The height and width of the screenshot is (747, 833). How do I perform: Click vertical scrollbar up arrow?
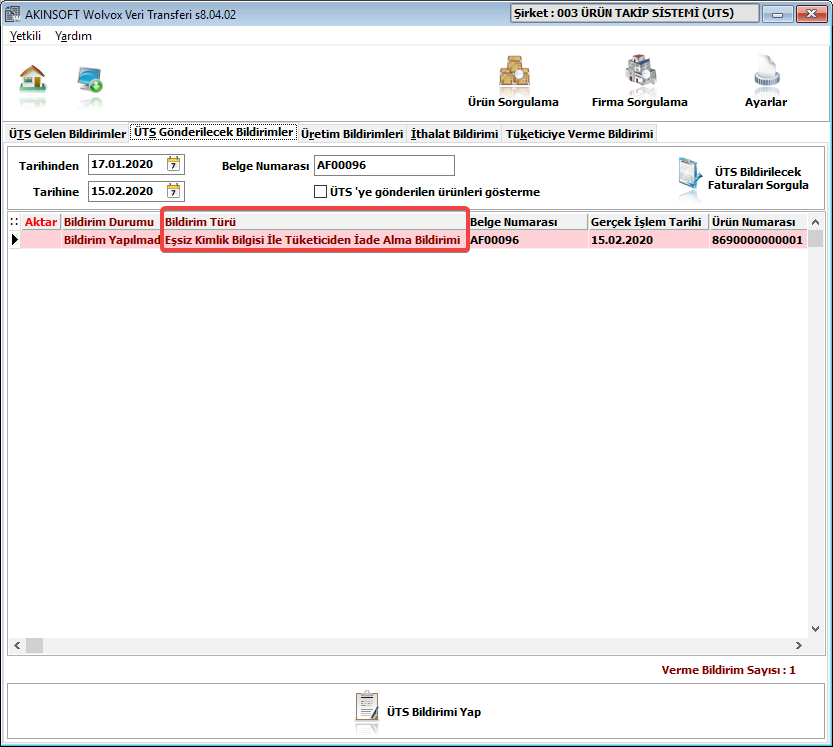(815, 222)
